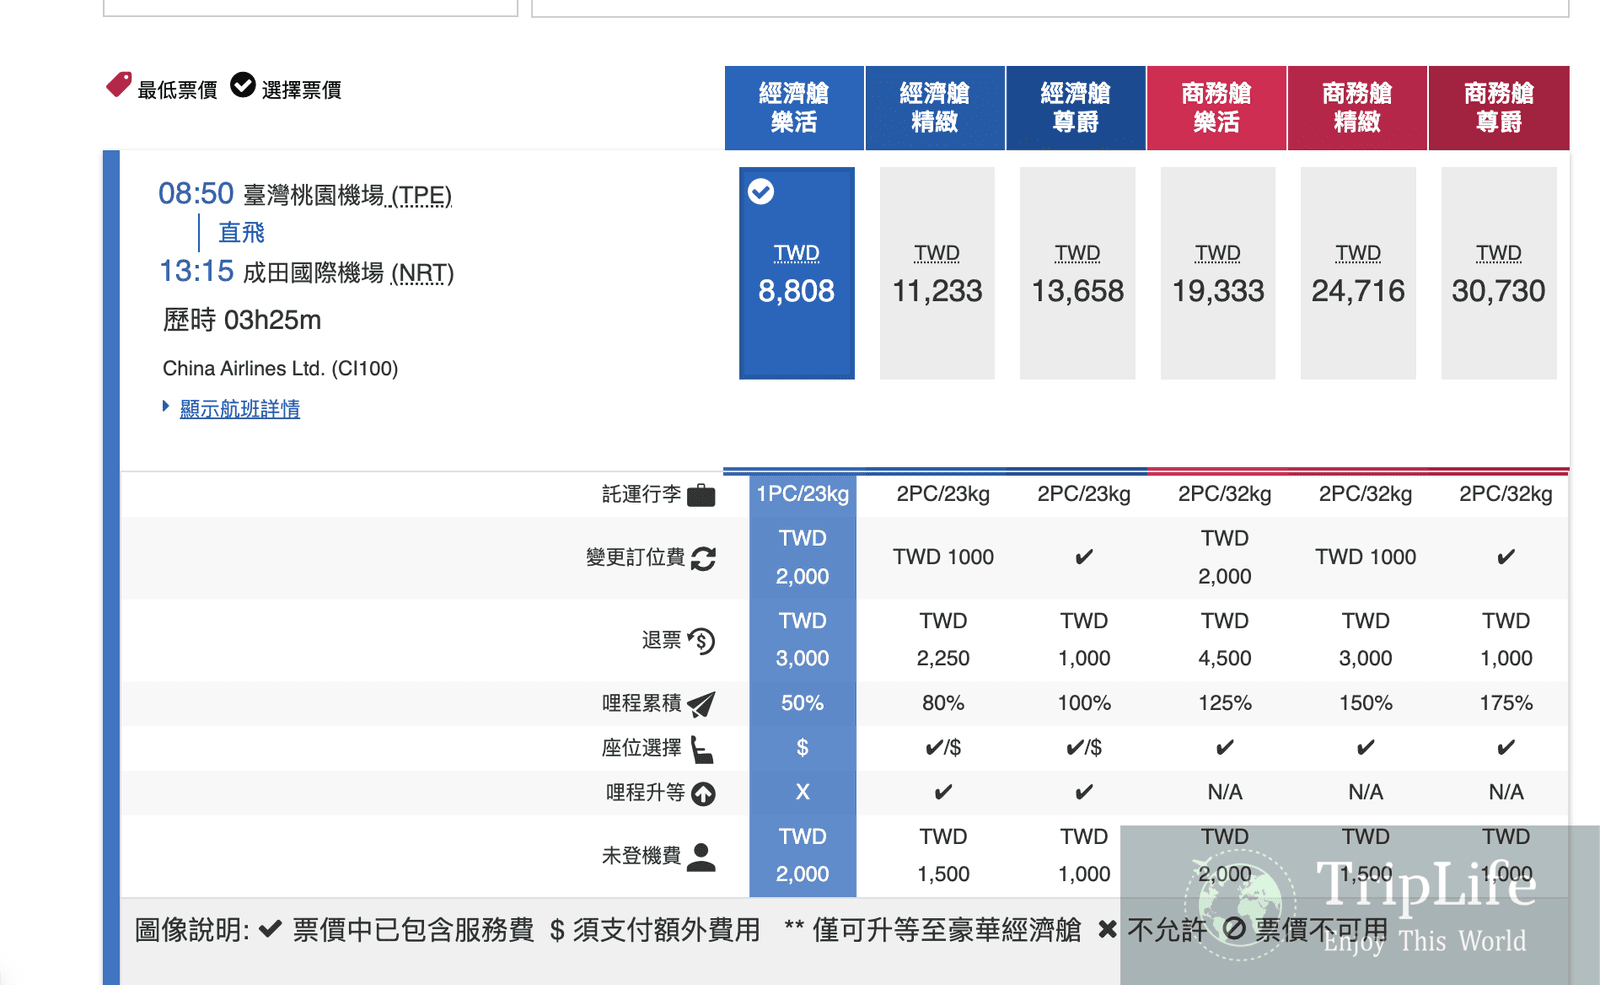Click the 成田國際機場 (NRT) arrival airport text

tap(348, 273)
